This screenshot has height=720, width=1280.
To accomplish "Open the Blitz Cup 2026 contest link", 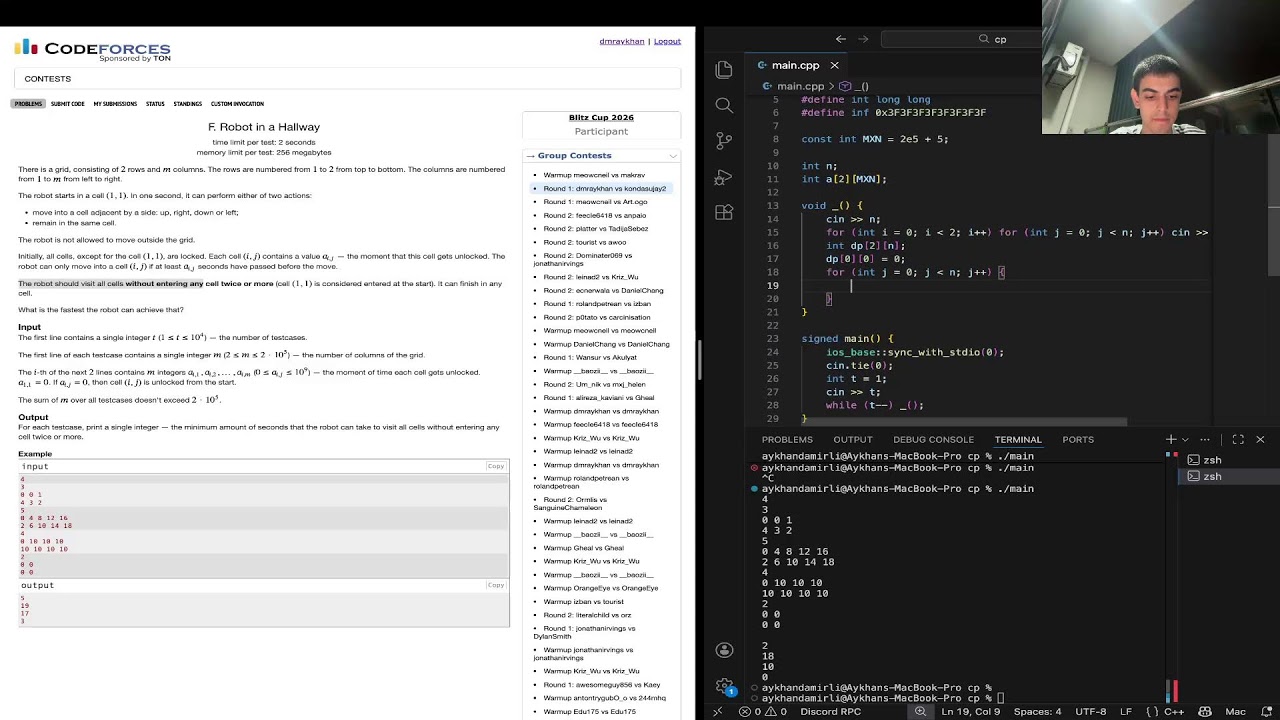I will pyautogui.click(x=601, y=118).
